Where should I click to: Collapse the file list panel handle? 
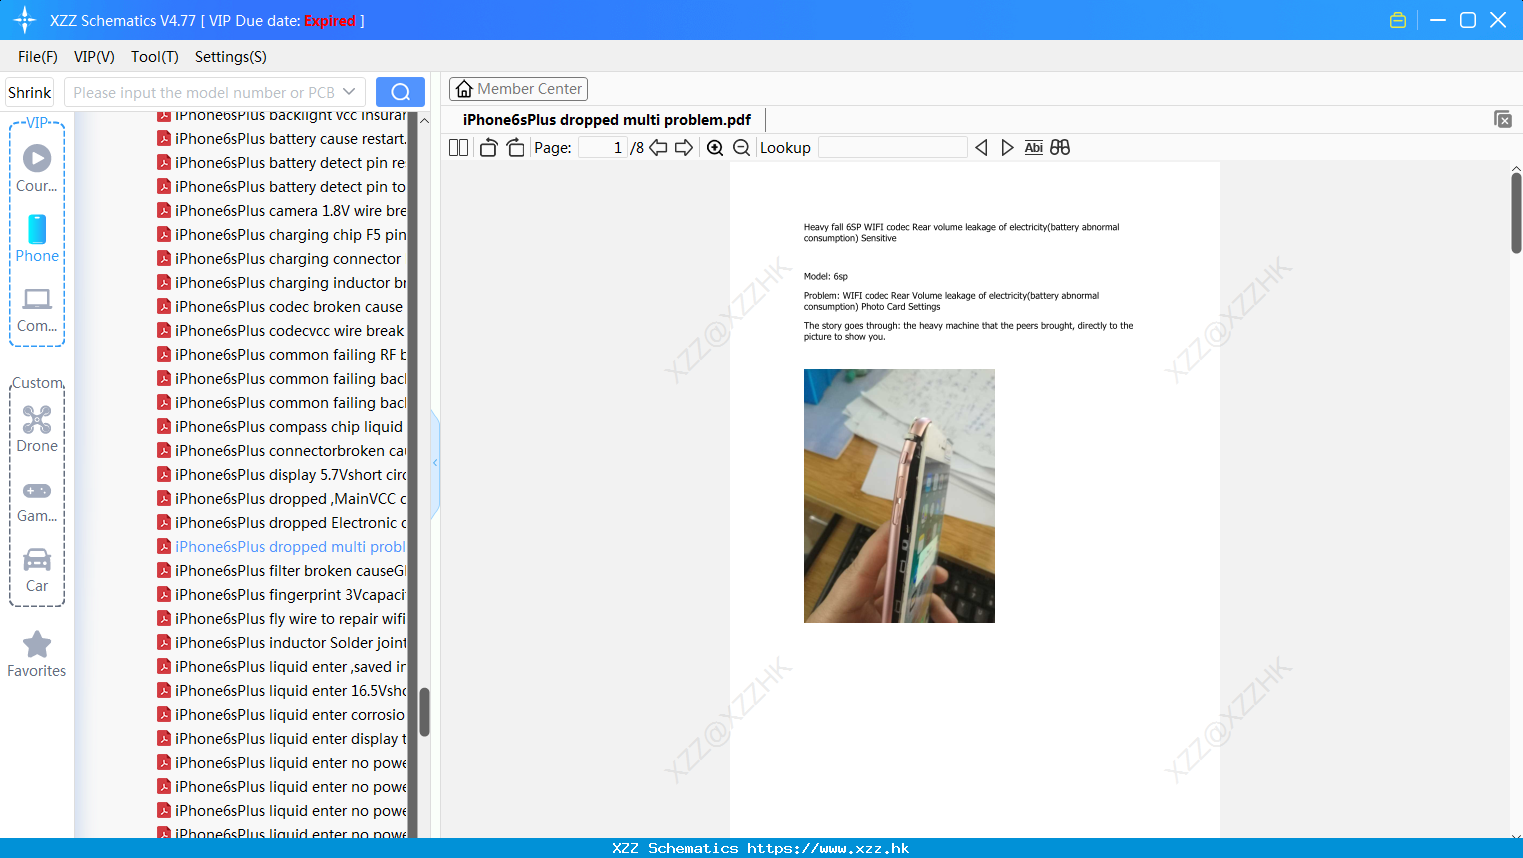[435, 463]
